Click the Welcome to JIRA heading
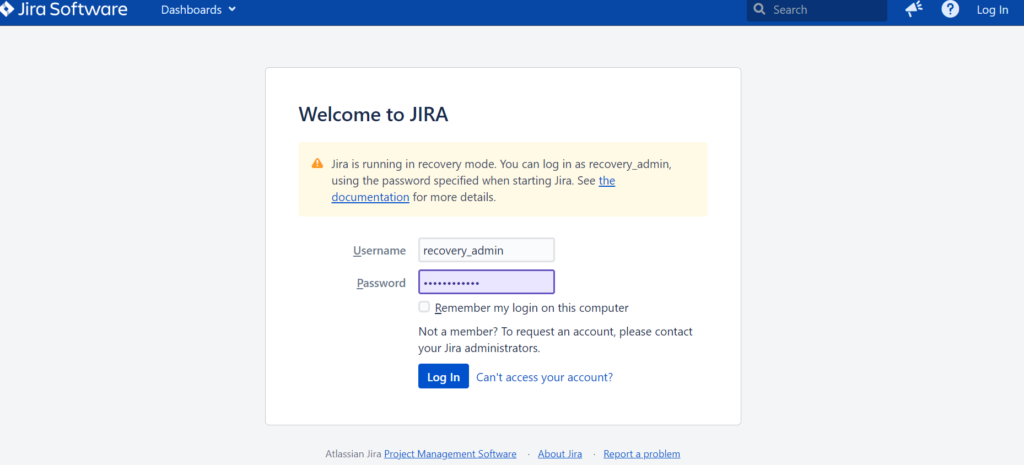1024x465 pixels. [x=373, y=114]
